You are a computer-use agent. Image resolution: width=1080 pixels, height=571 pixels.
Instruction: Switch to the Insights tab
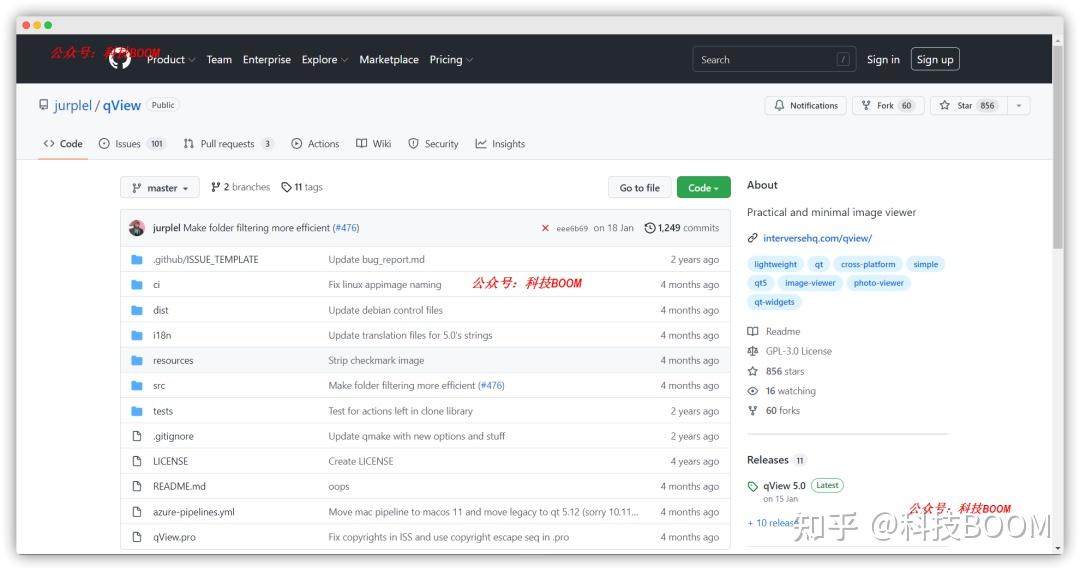(500, 143)
